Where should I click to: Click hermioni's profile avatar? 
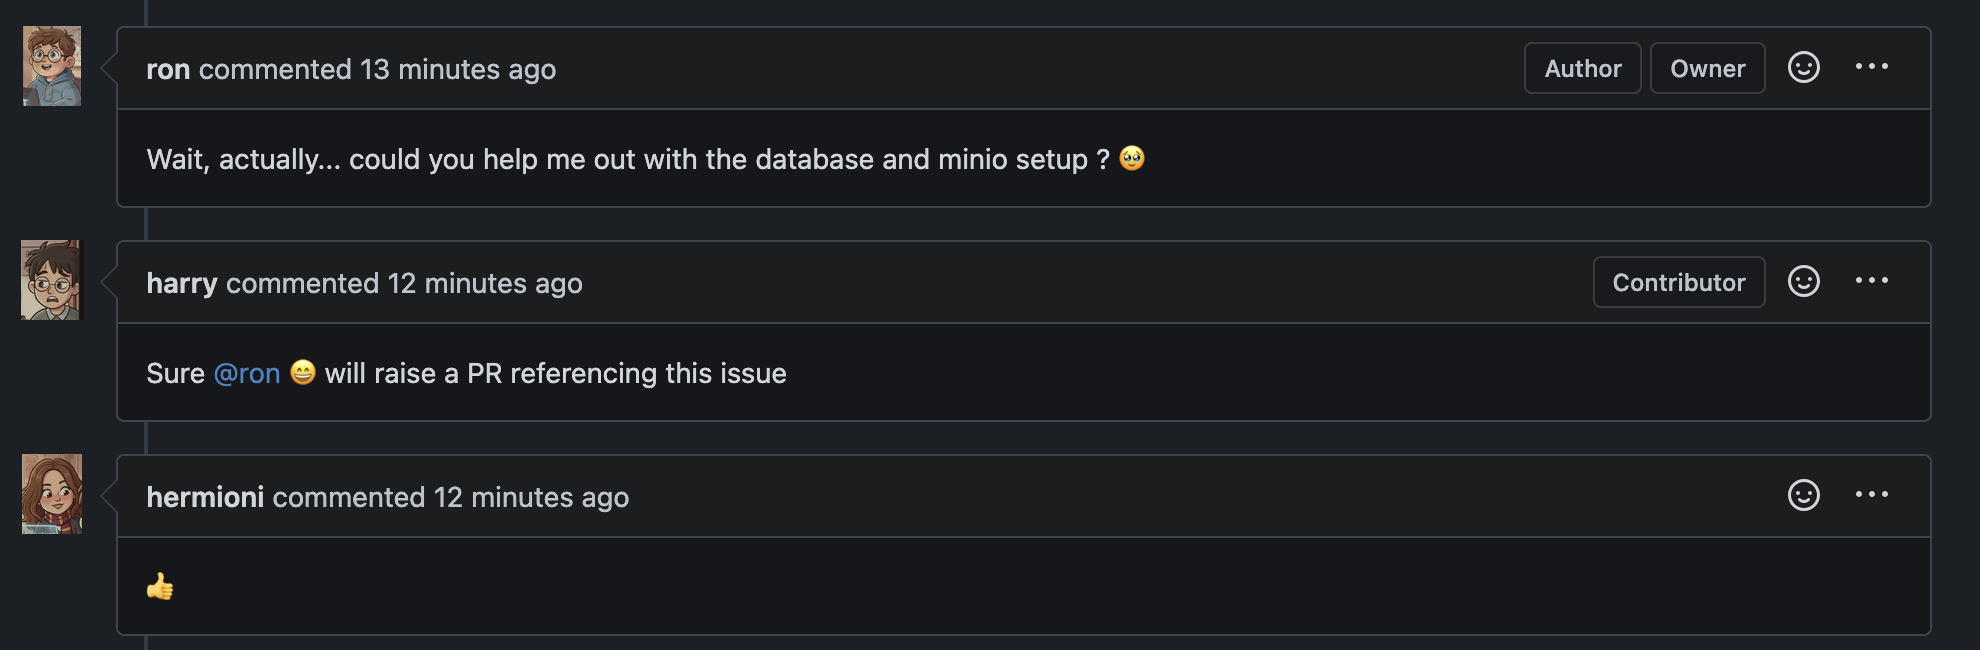click(52, 494)
